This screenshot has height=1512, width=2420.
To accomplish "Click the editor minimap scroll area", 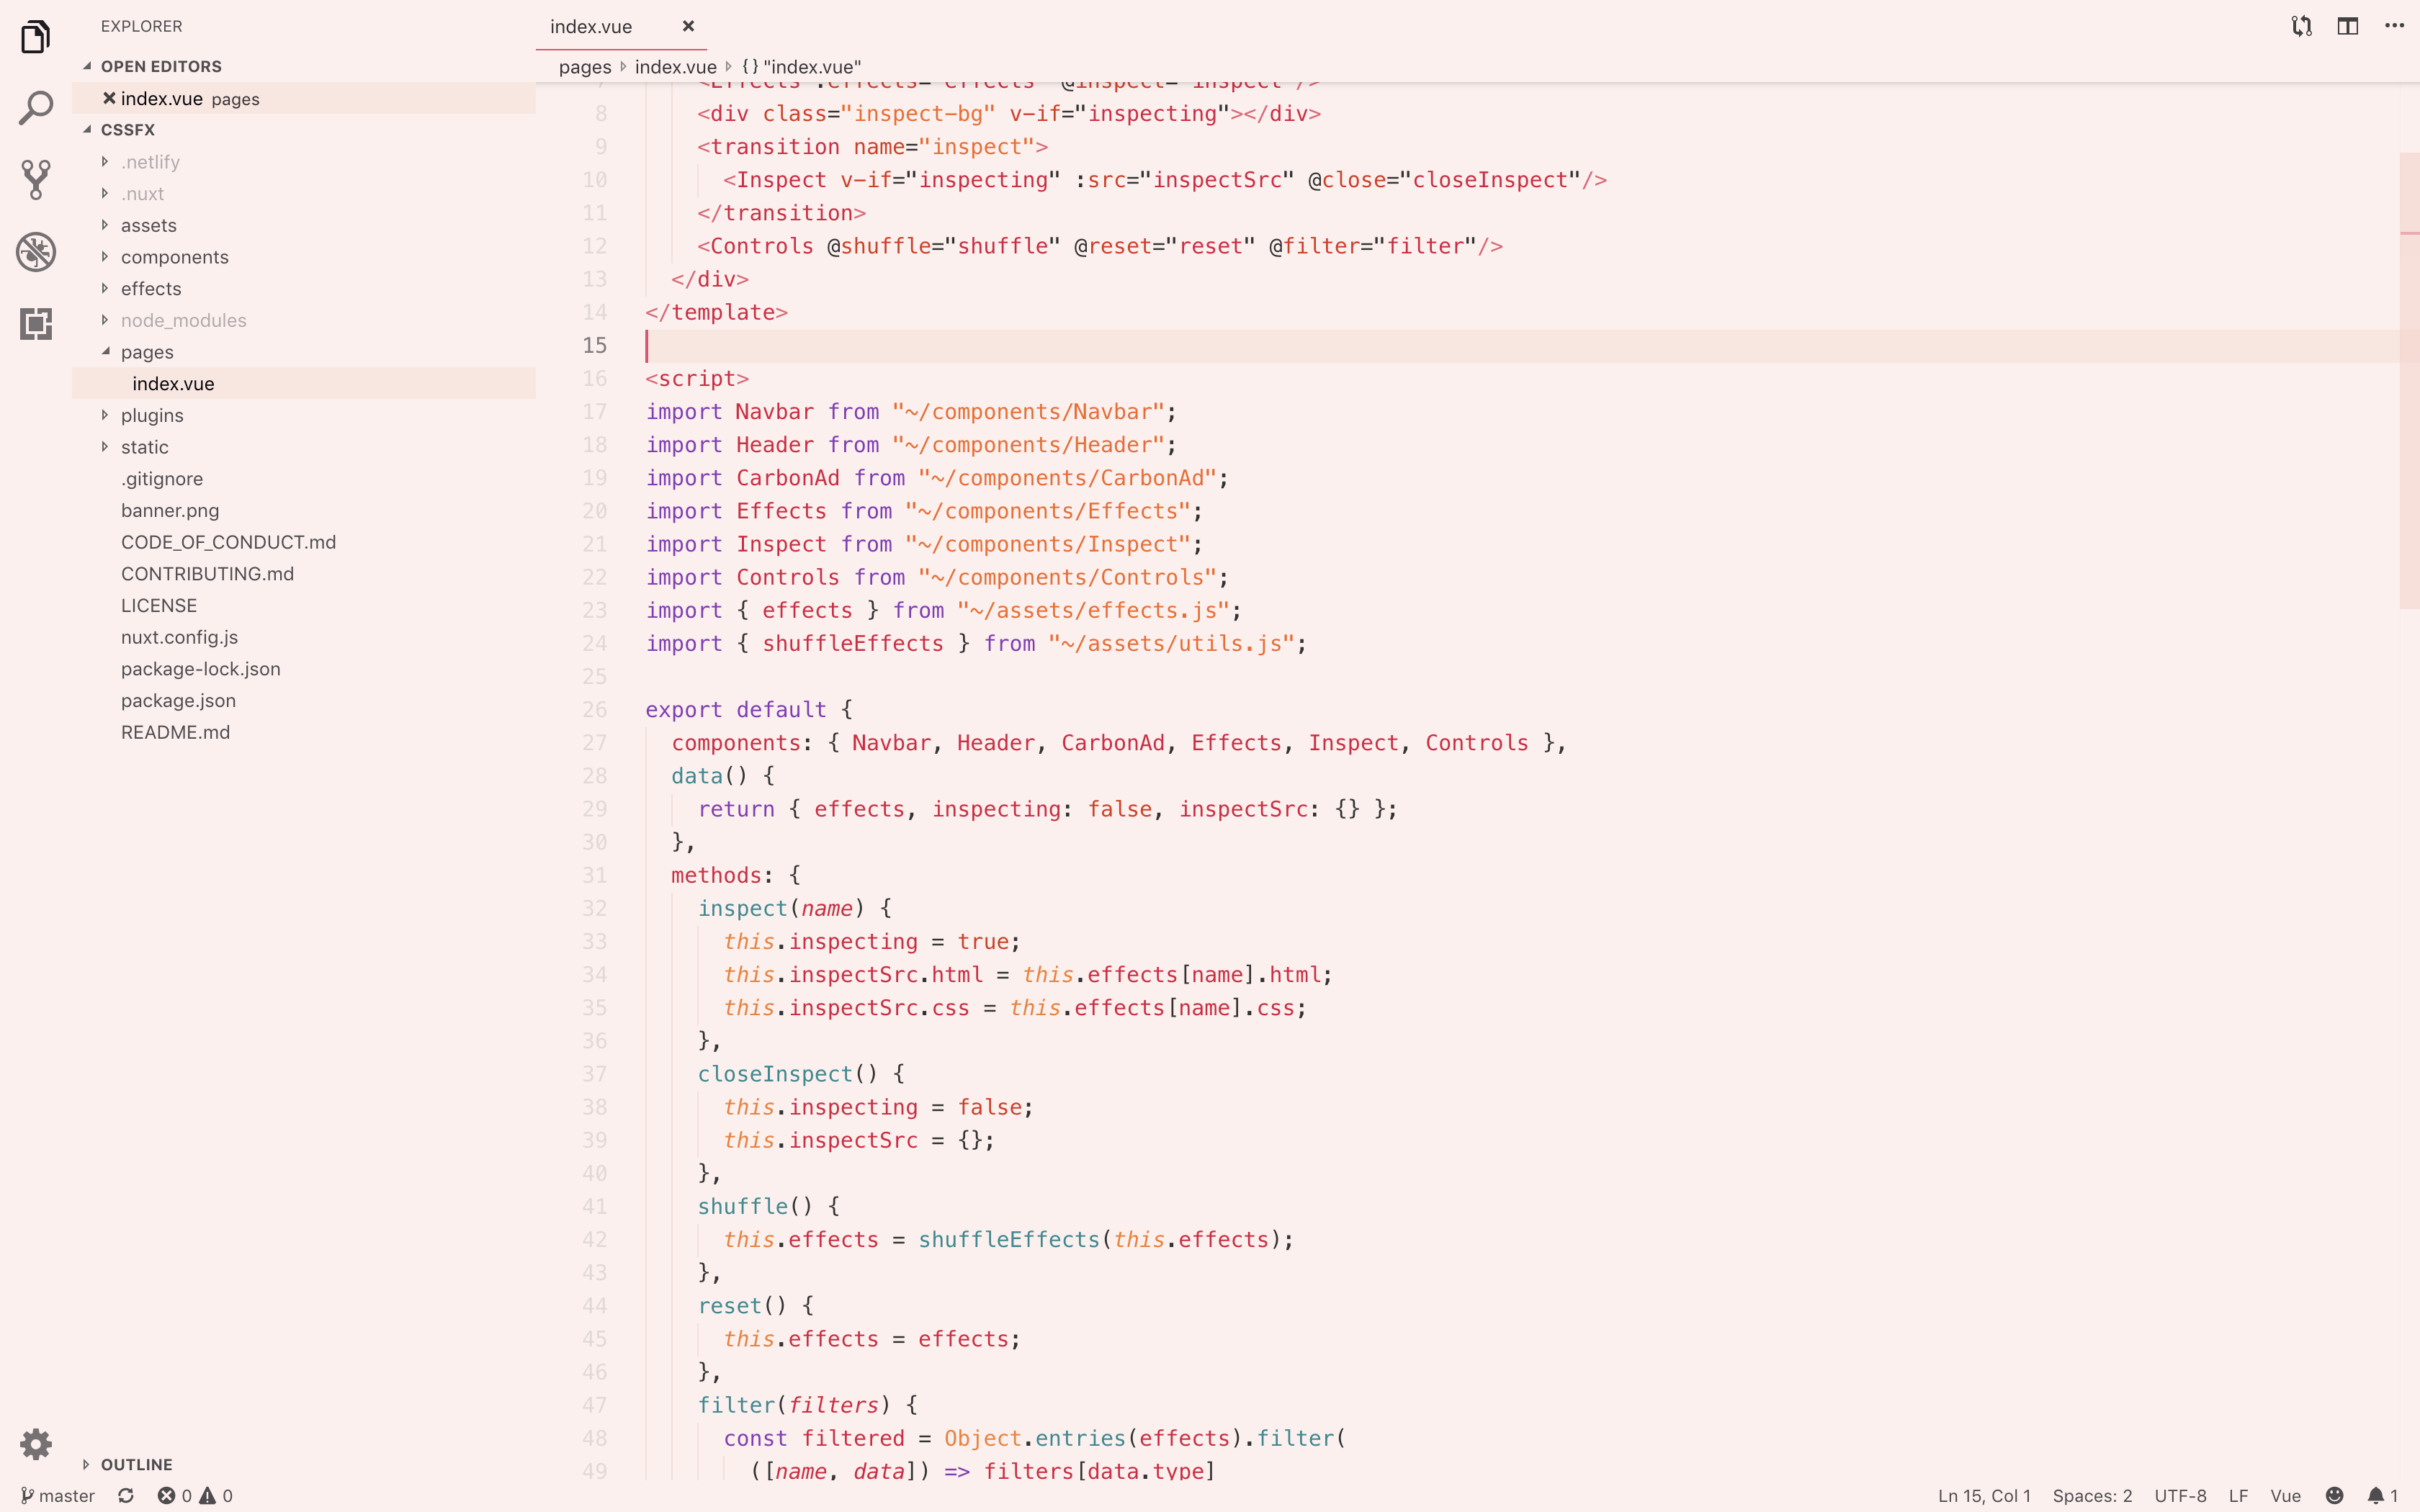I will 2409,380.
